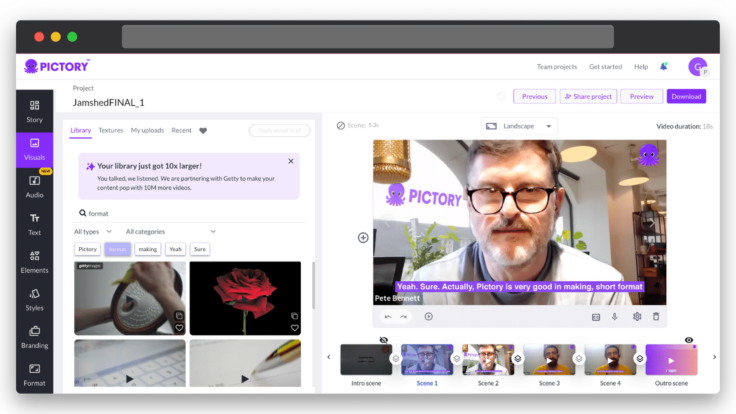The image size is (736, 414).
Task: Switch to the Library tab
Action: 81,130
